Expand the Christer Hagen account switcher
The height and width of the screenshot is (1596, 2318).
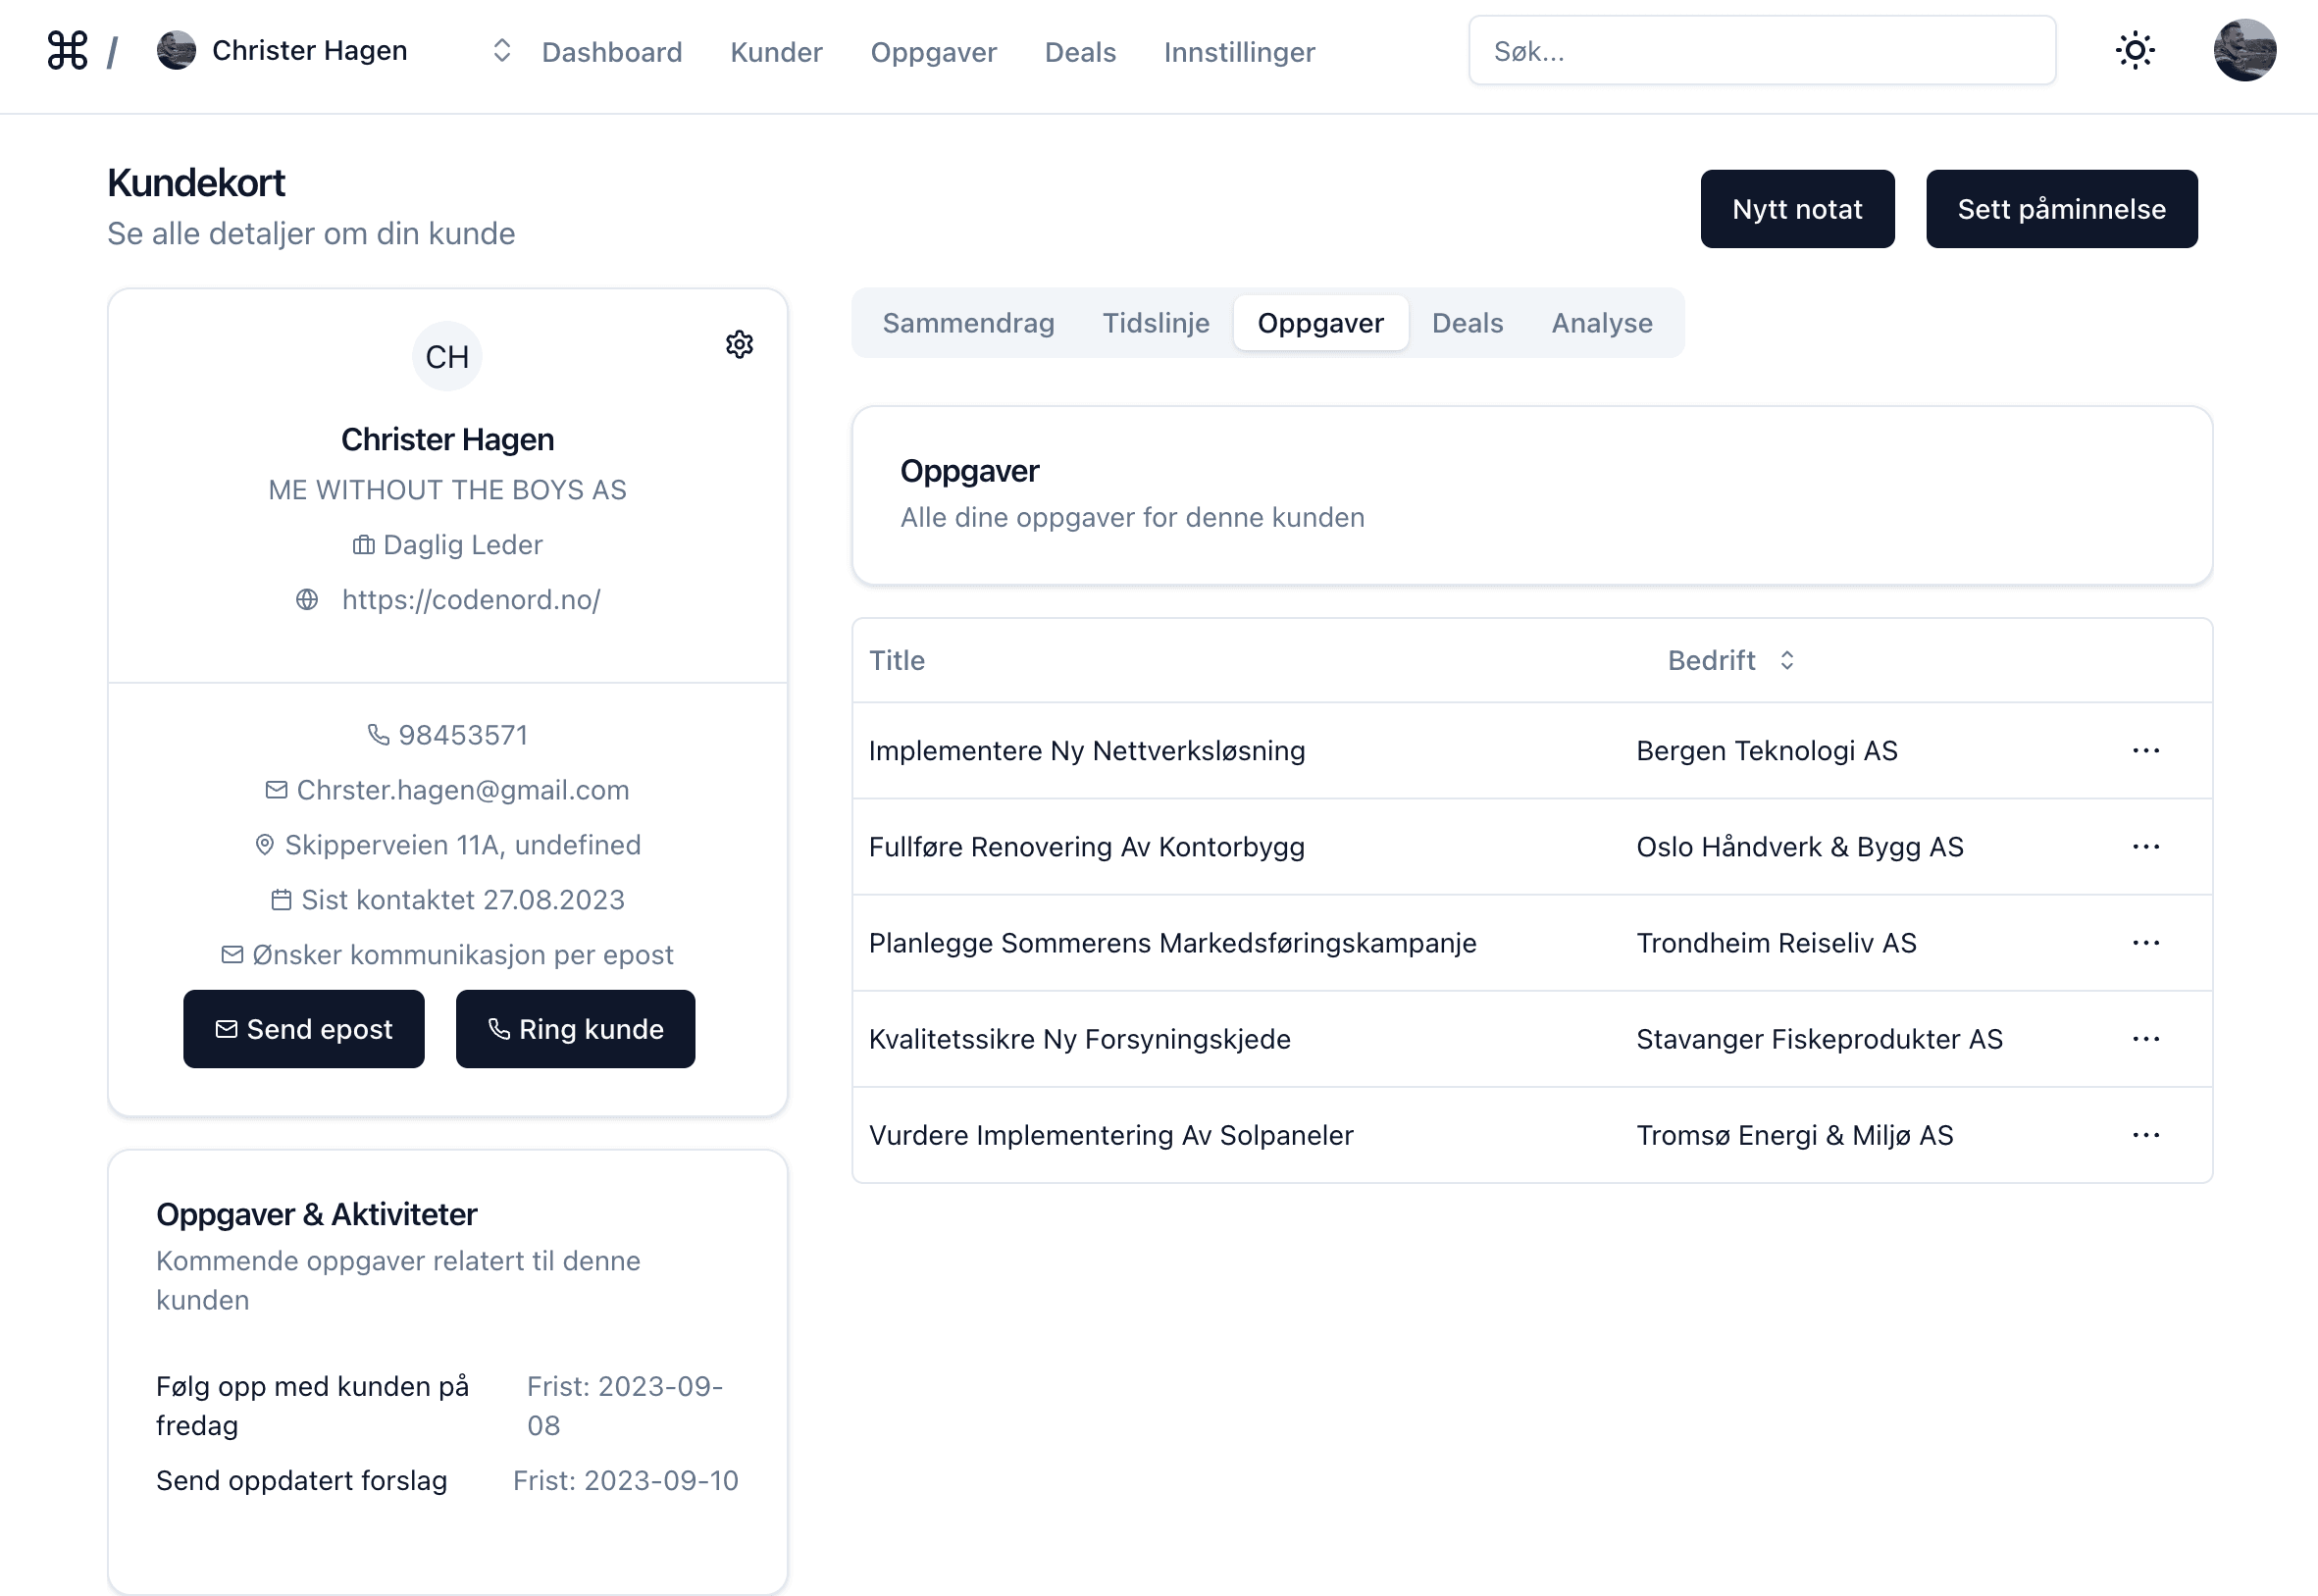coord(502,50)
